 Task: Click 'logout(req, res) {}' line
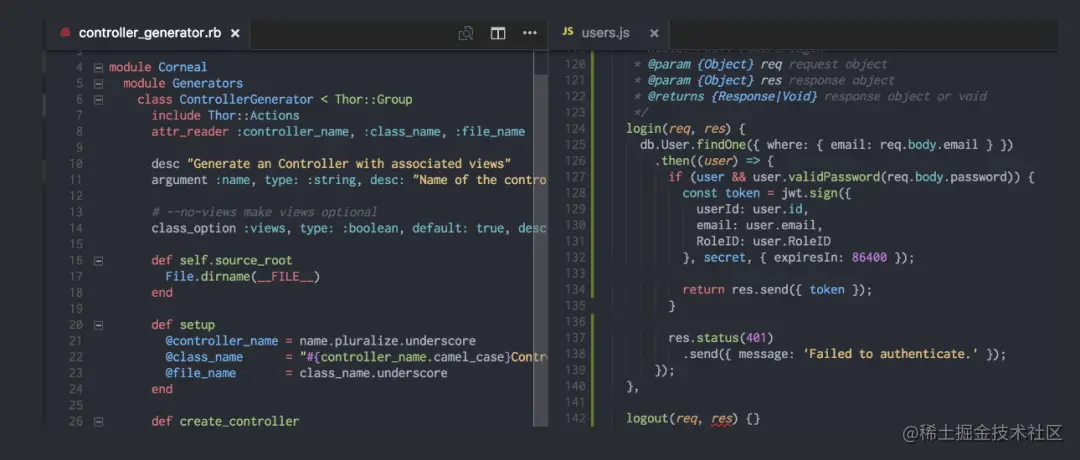[x=693, y=419]
